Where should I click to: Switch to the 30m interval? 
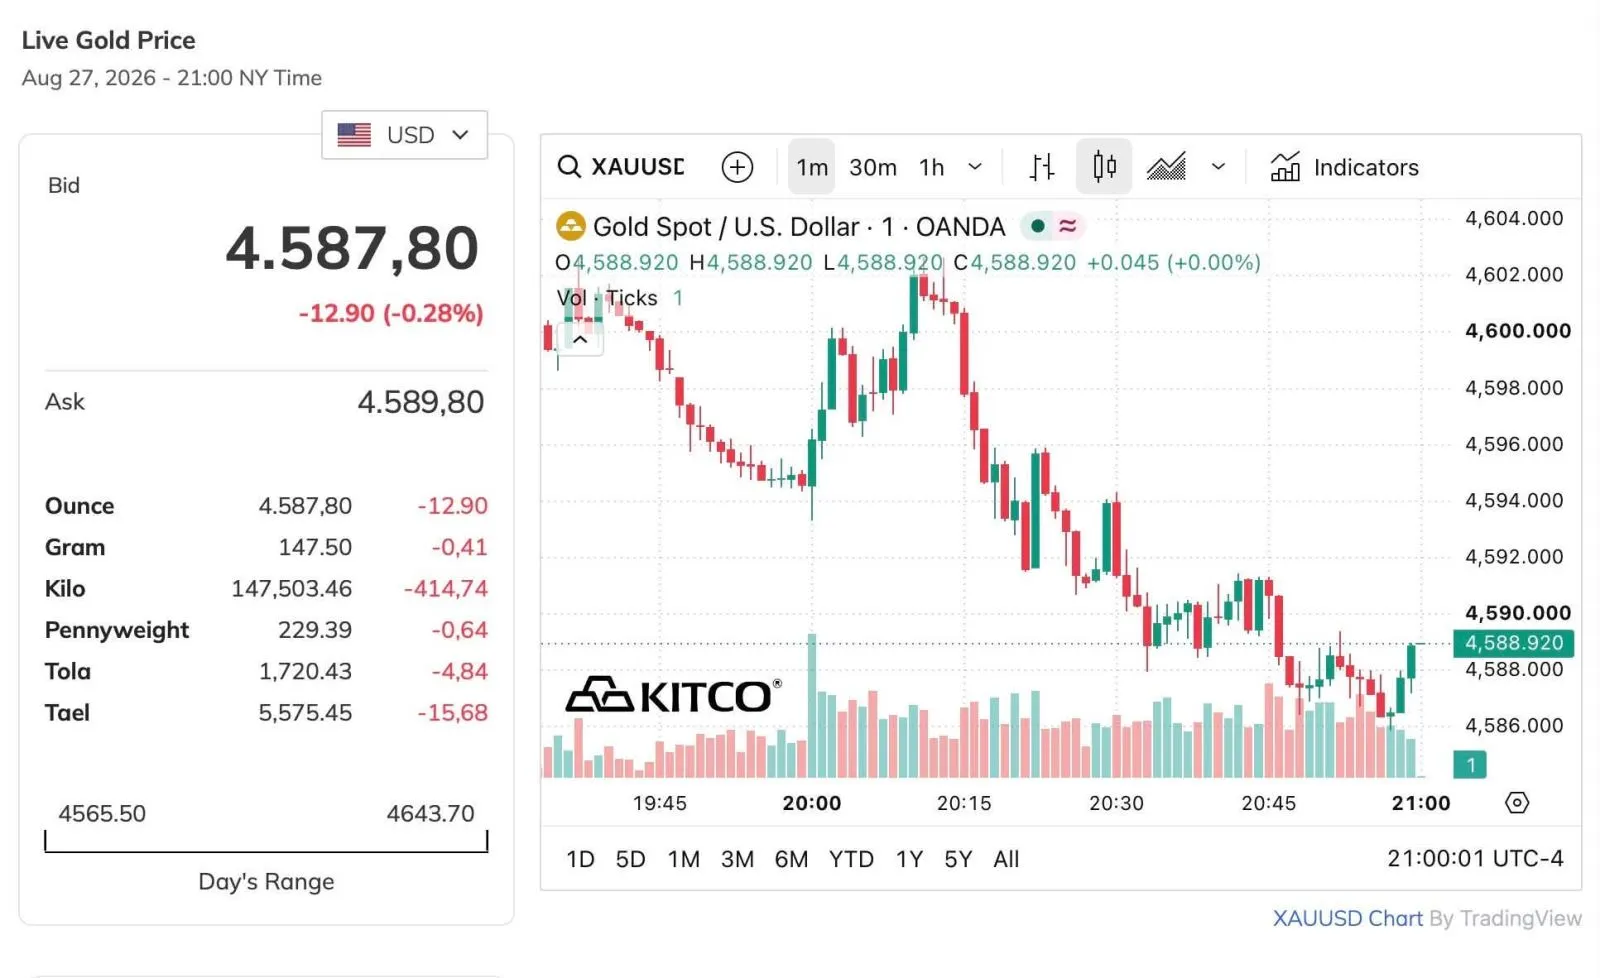pos(873,167)
